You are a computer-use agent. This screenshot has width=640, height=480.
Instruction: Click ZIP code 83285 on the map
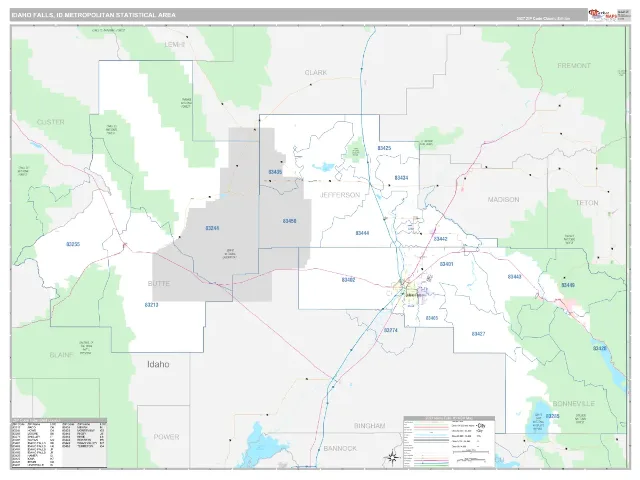[552, 416]
